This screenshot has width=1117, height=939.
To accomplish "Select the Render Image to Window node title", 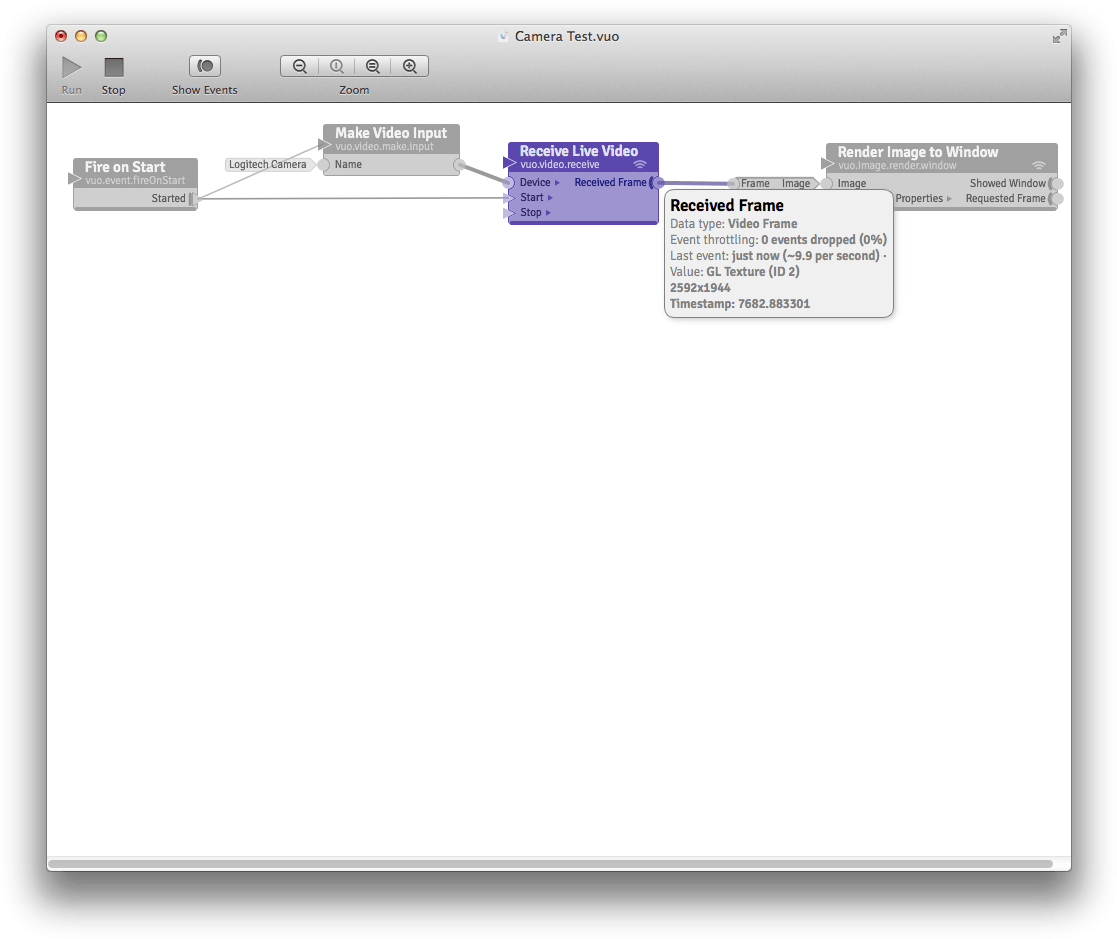I will coord(918,152).
